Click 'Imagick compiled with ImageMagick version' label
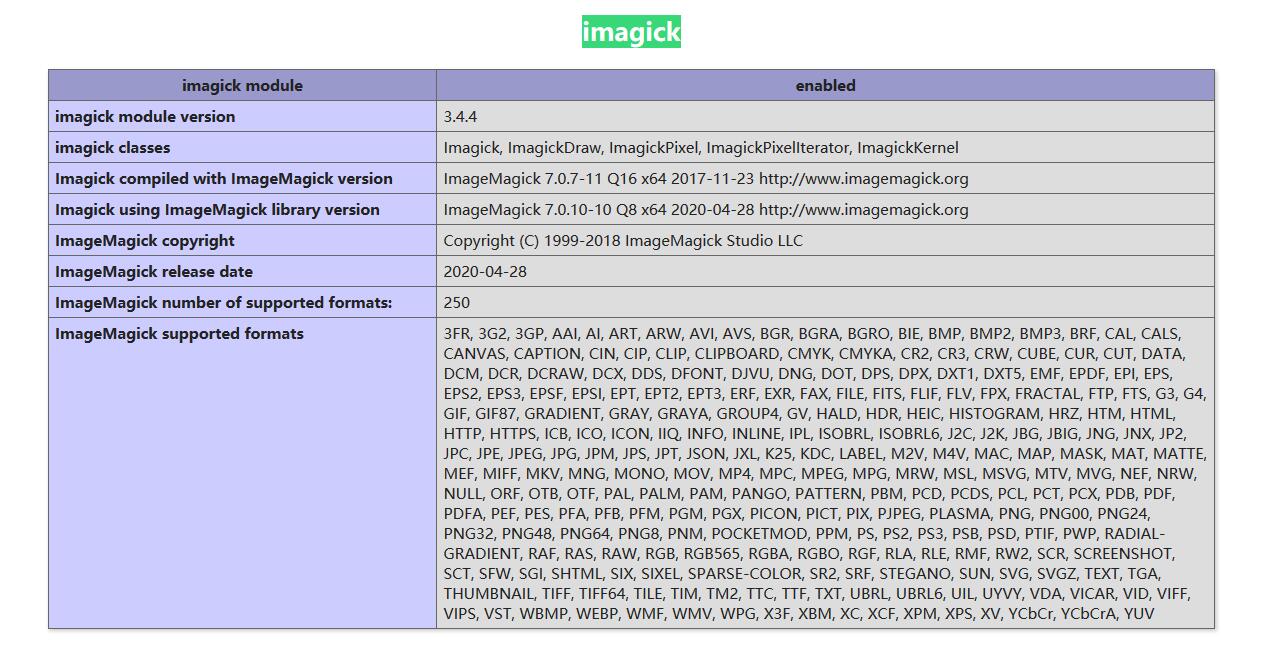The width and height of the screenshot is (1266, 647). click(224, 179)
